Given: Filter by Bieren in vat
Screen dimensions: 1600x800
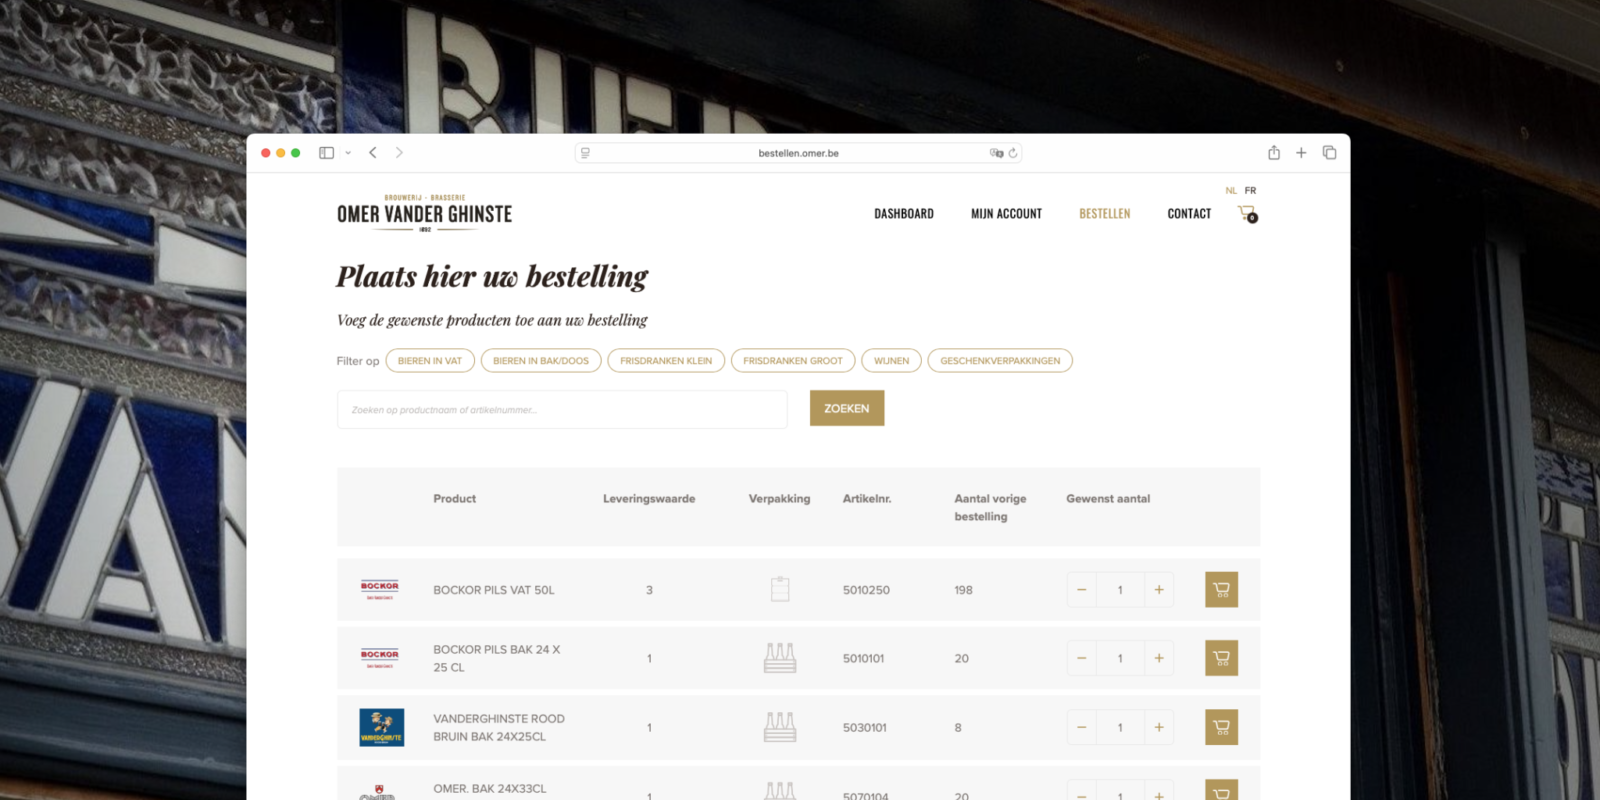Looking at the screenshot, I should (x=430, y=361).
